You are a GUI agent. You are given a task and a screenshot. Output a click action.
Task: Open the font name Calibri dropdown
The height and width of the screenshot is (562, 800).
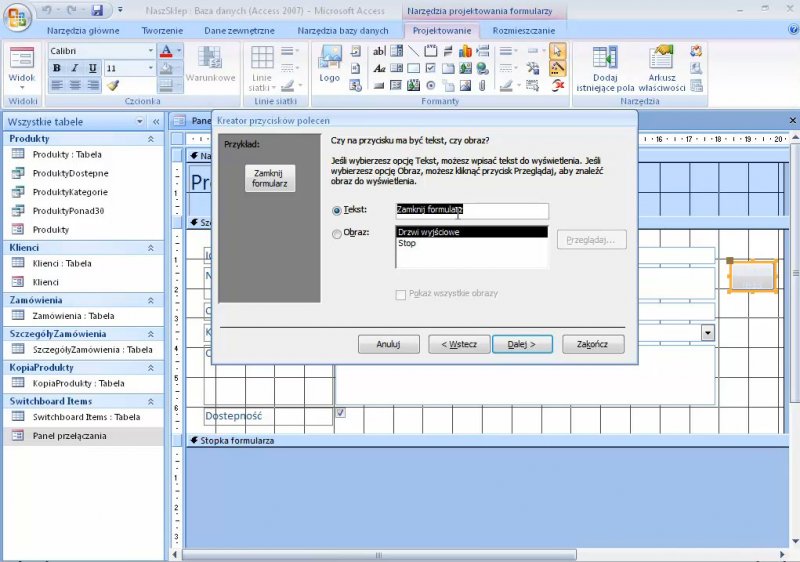(150, 51)
